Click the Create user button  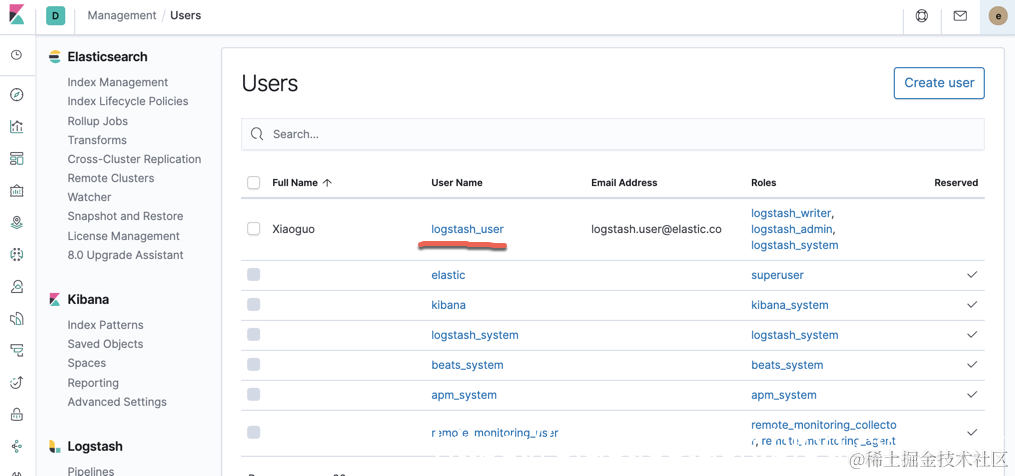click(939, 83)
